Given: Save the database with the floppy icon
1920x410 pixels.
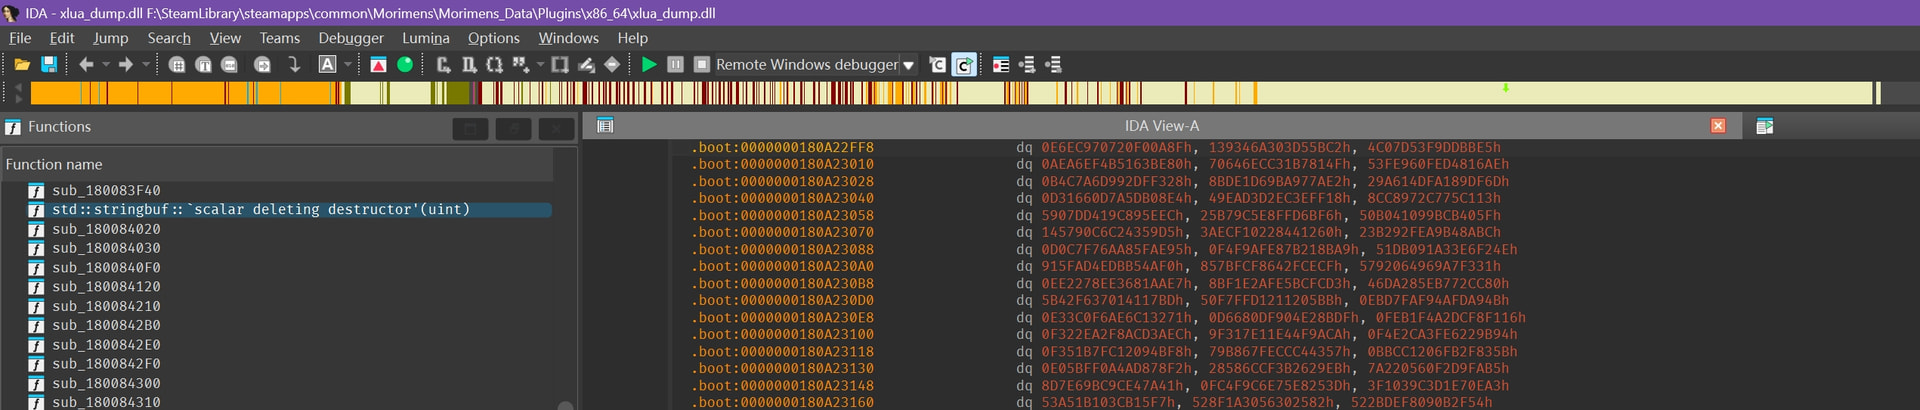Looking at the screenshot, I should [48, 64].
